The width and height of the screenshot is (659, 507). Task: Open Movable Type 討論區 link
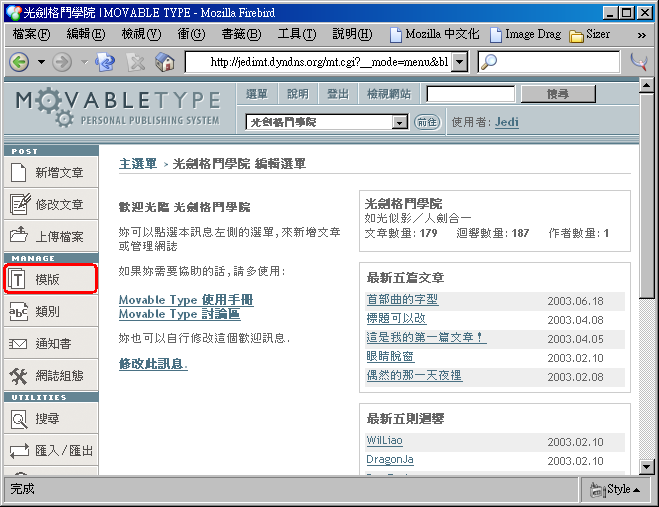pyautogui.click(x=180, y=314)
